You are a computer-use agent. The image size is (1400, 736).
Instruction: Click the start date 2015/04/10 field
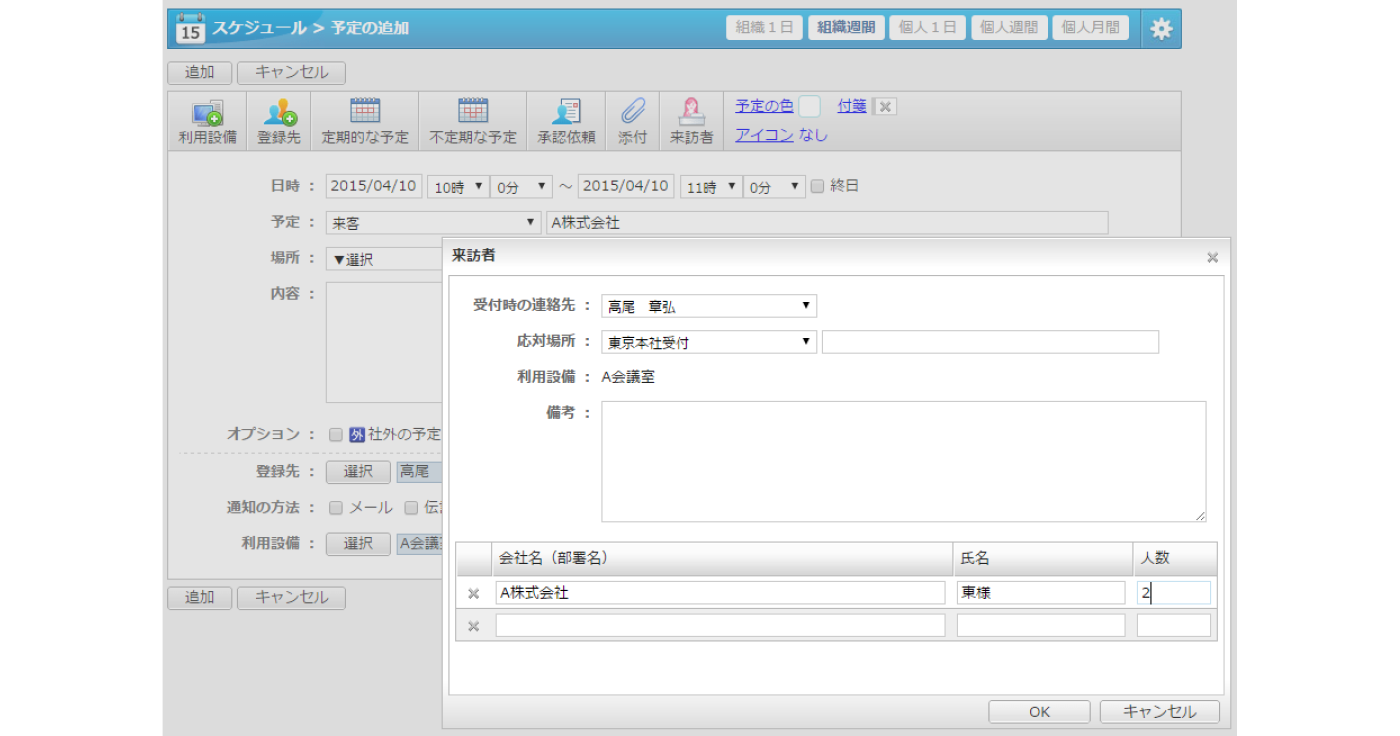tap(374, 186)
